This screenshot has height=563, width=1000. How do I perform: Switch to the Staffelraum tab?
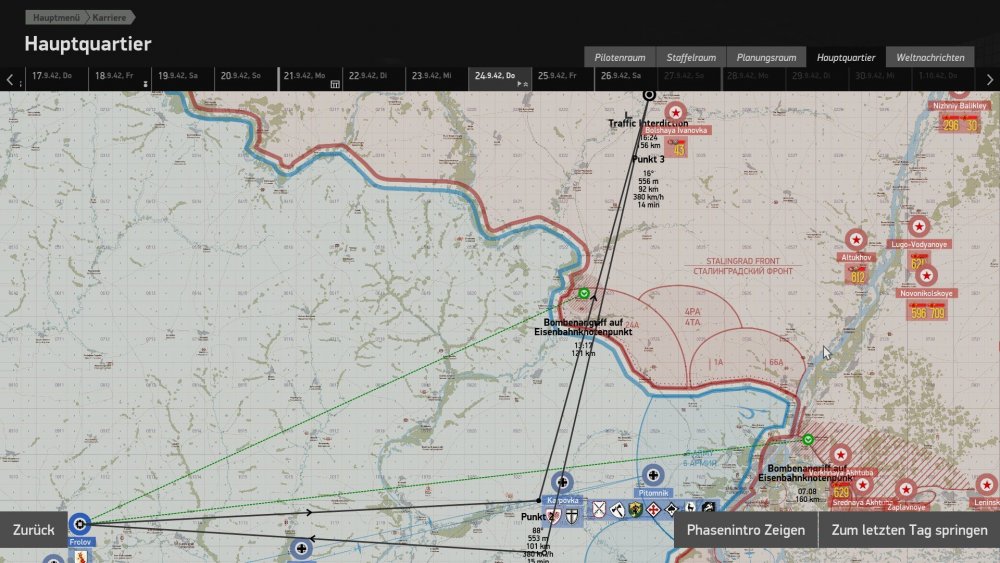coord(690,57)
